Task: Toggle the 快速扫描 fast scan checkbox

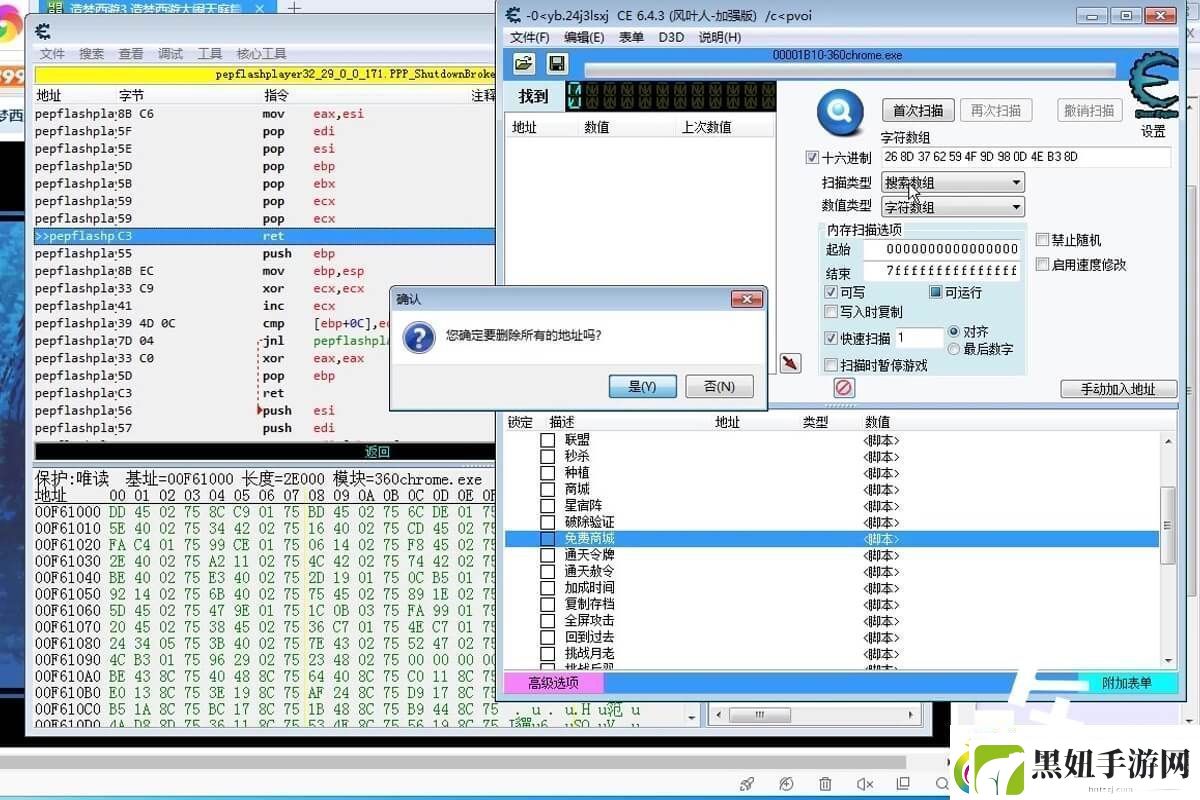Action: (831, 338)
